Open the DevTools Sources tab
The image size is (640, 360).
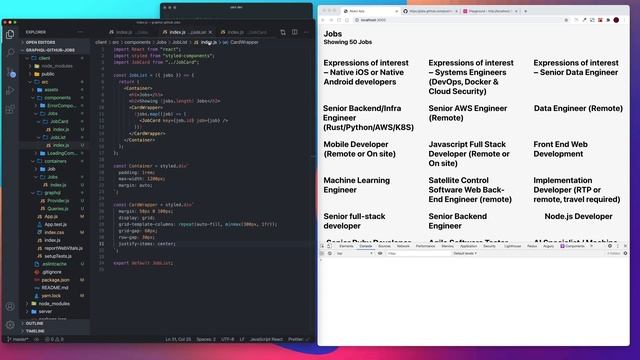pyautogui.click(x=384, y=246)
